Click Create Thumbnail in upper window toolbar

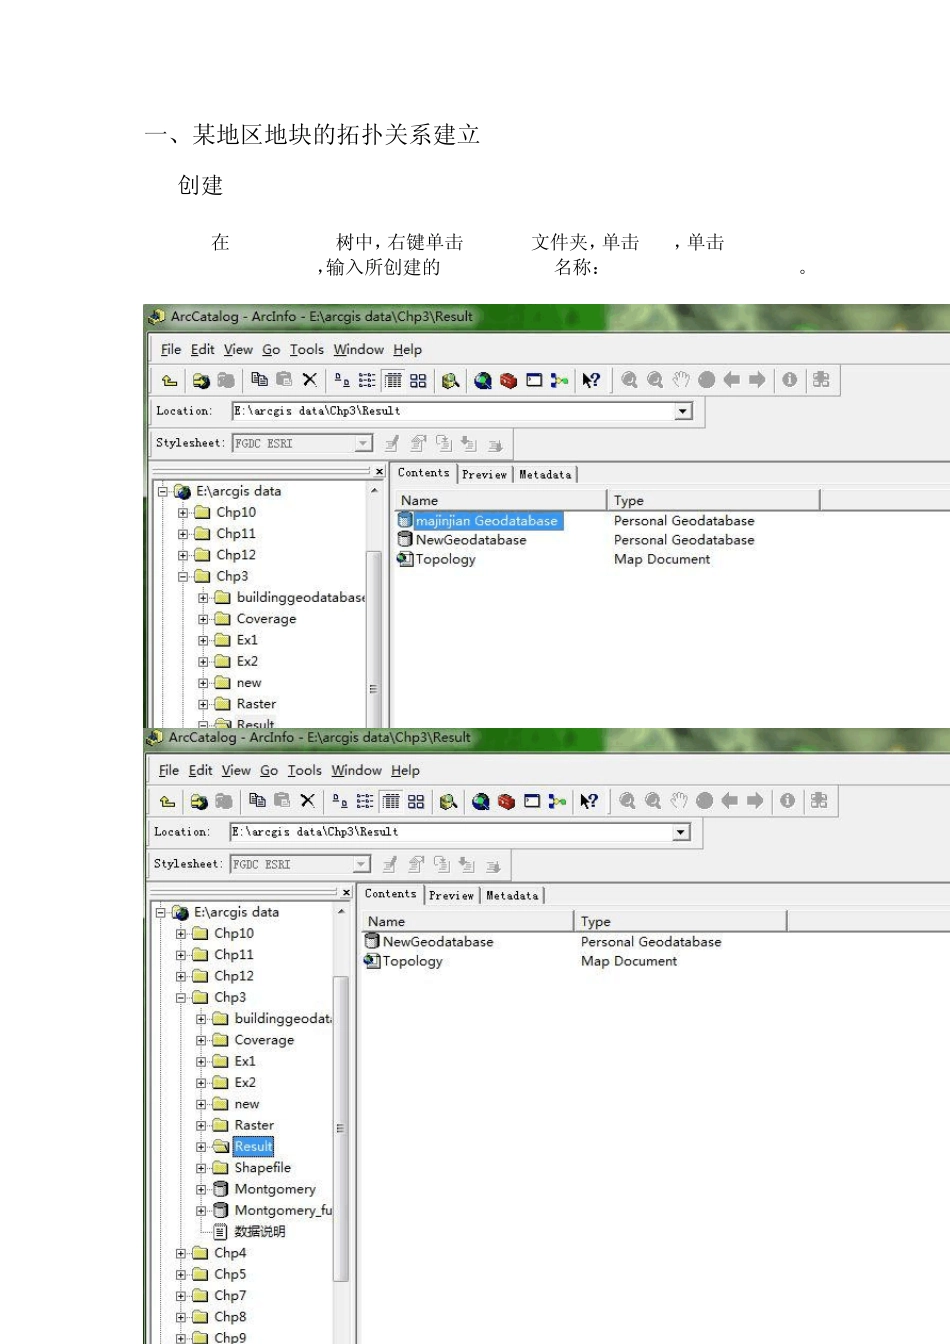[x=821, y=380]
